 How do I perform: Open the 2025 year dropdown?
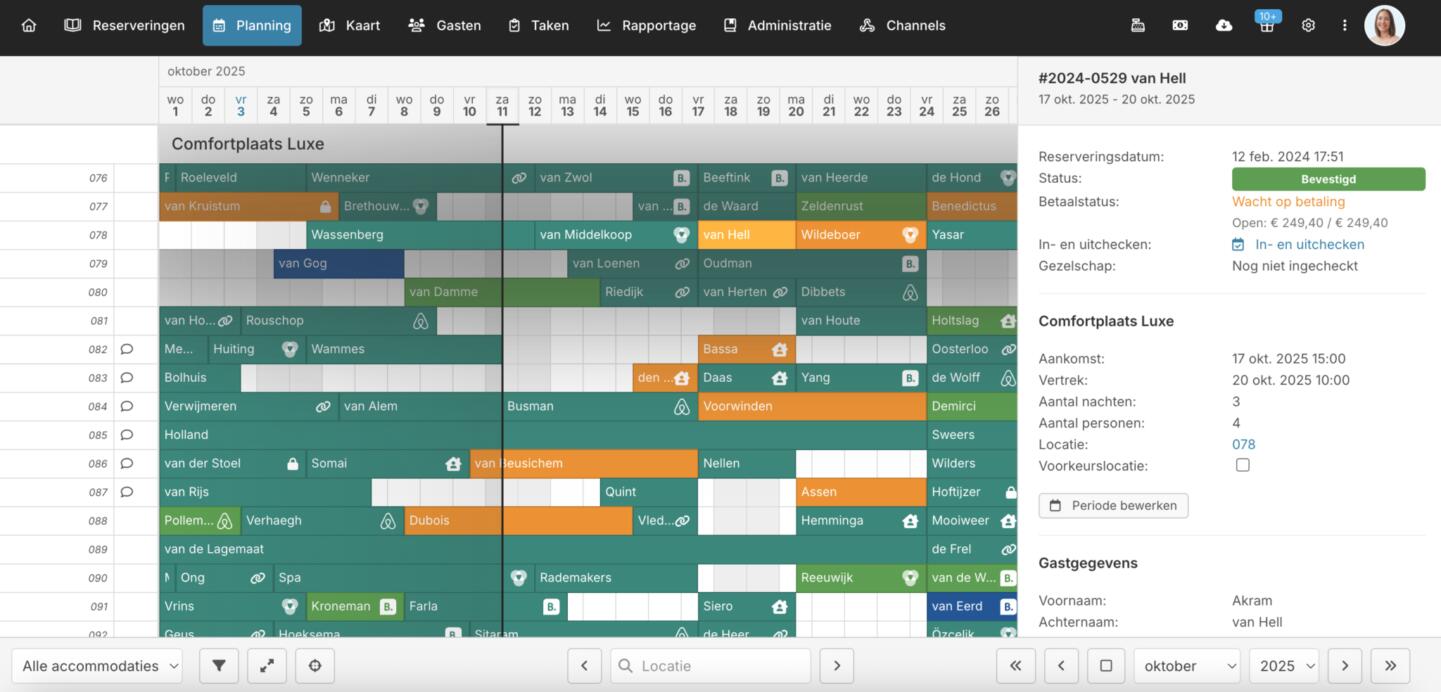point(1283,666)
